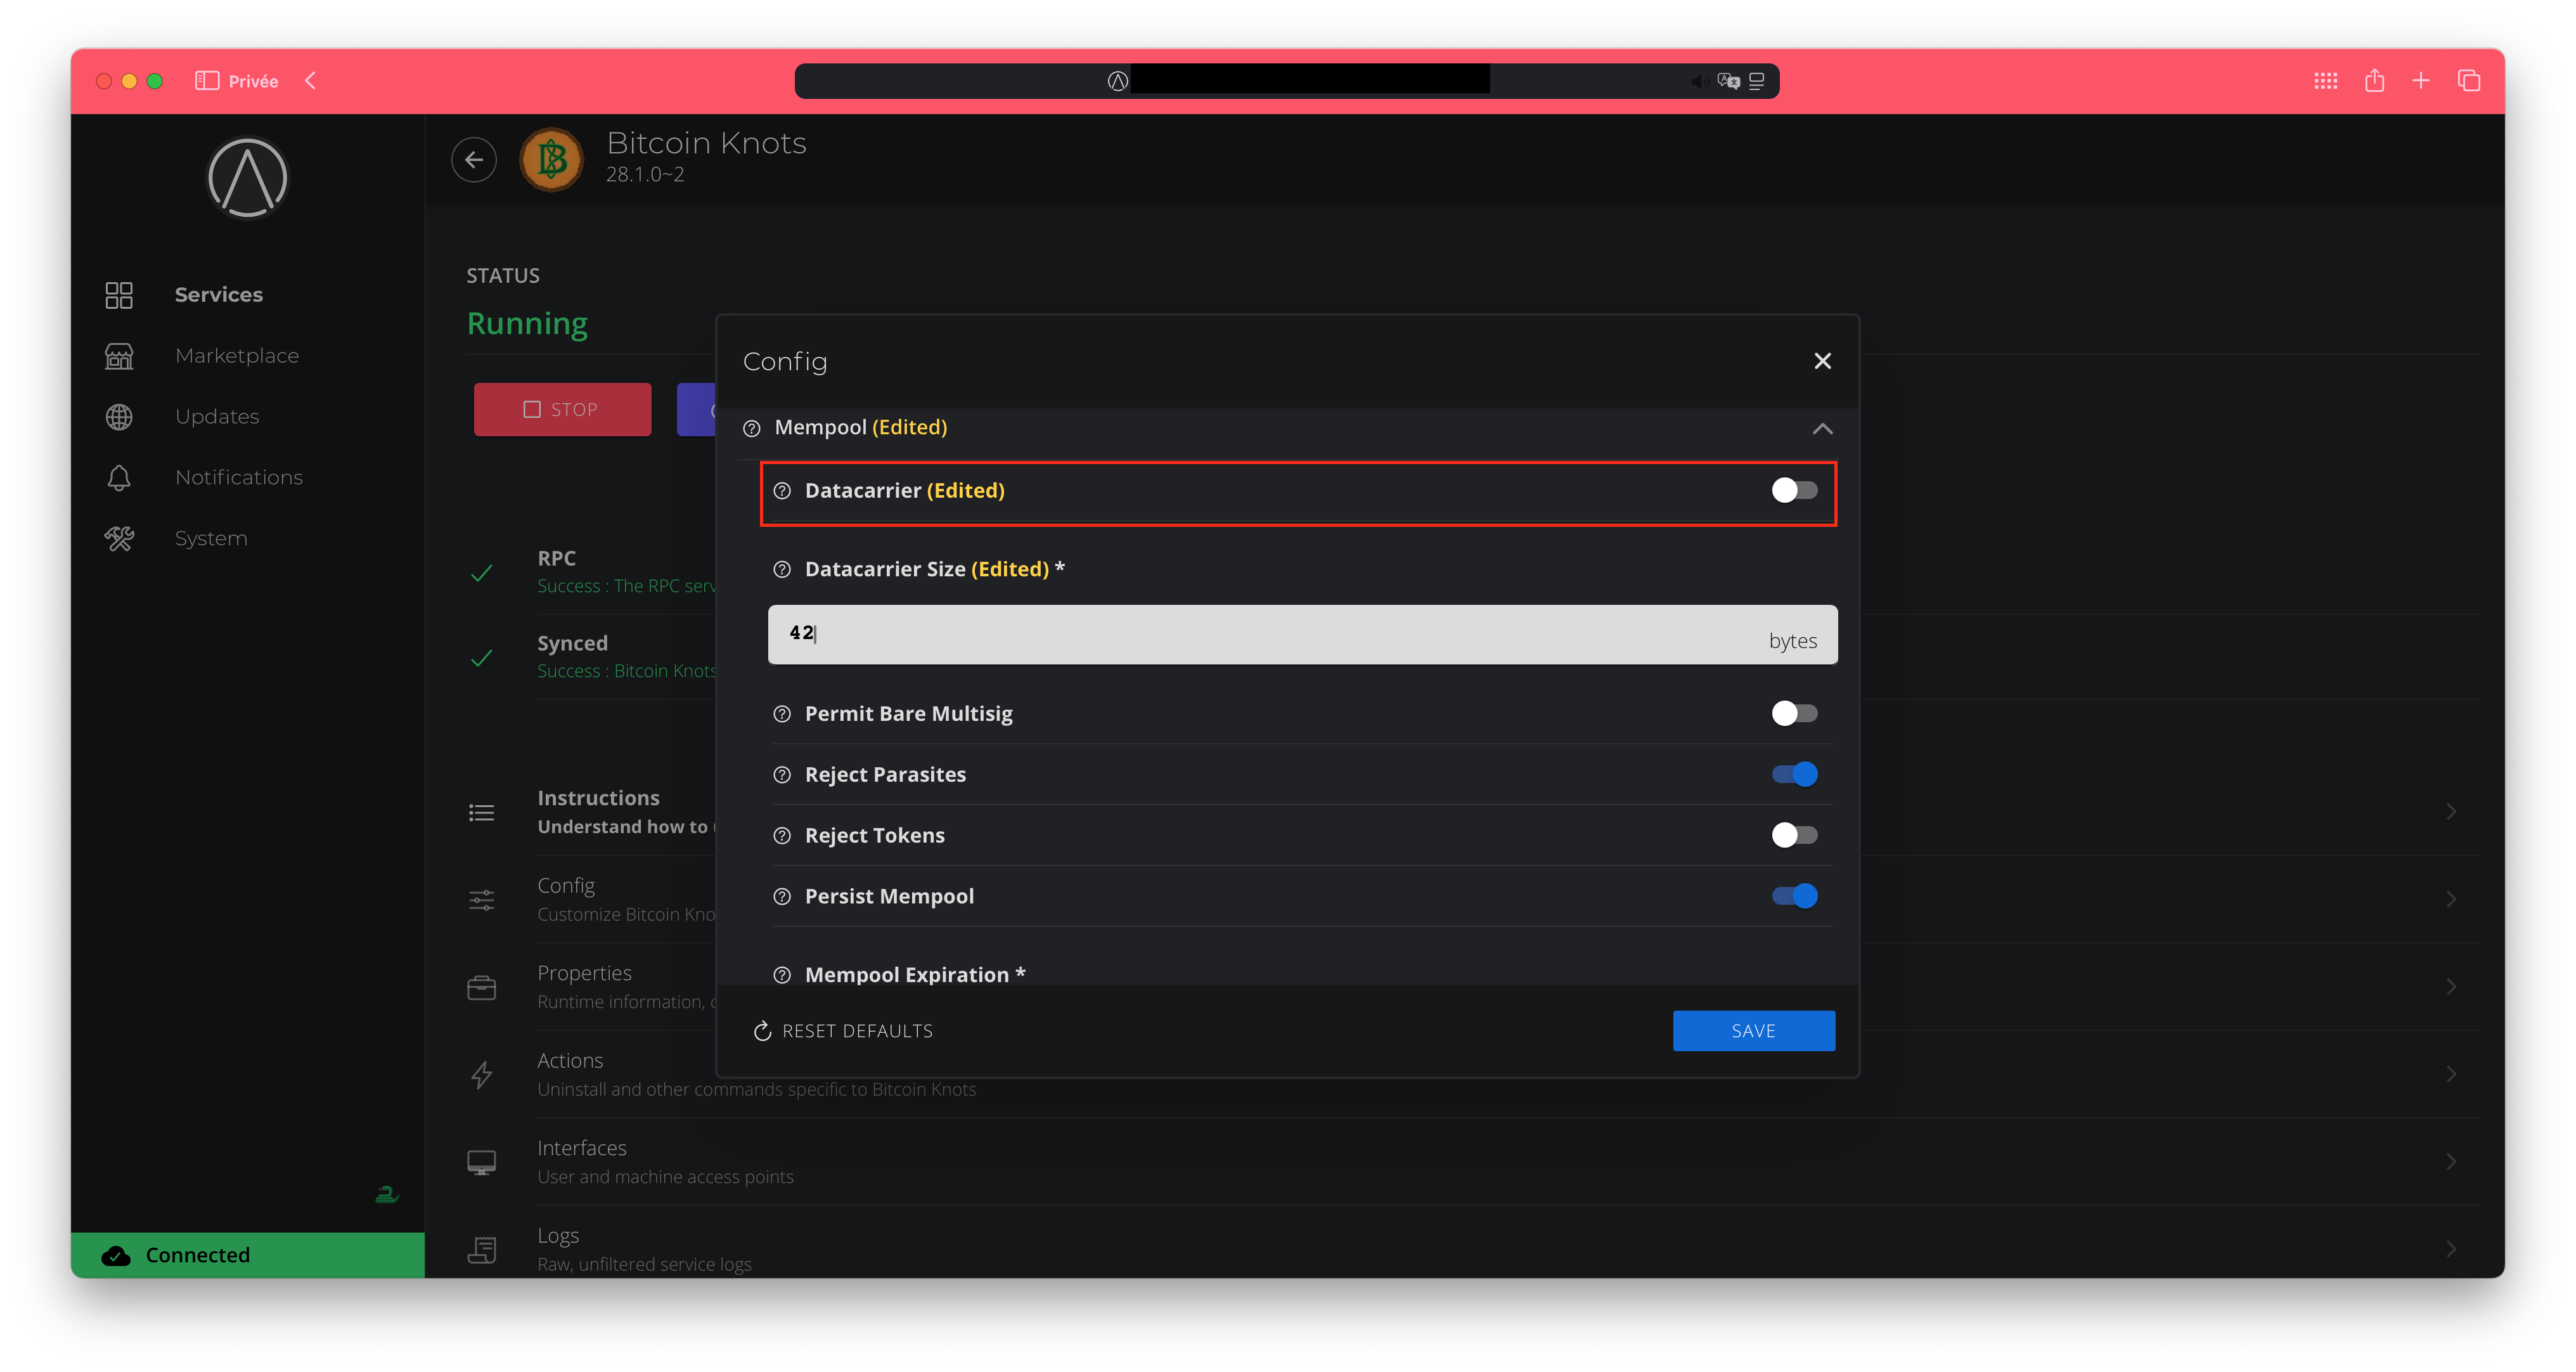Click help icon for Mempool Expiration
The image size is (2576, 1372).
pos(782,975)
